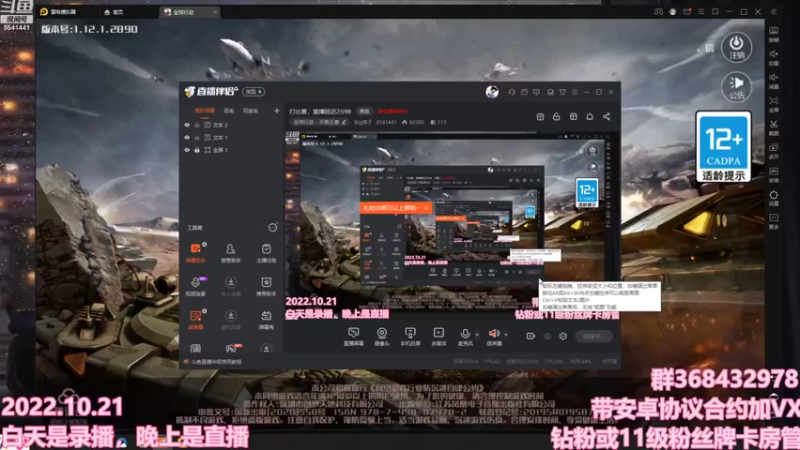Click emulator top-bar gamepad icon

[x=659, y=12]
